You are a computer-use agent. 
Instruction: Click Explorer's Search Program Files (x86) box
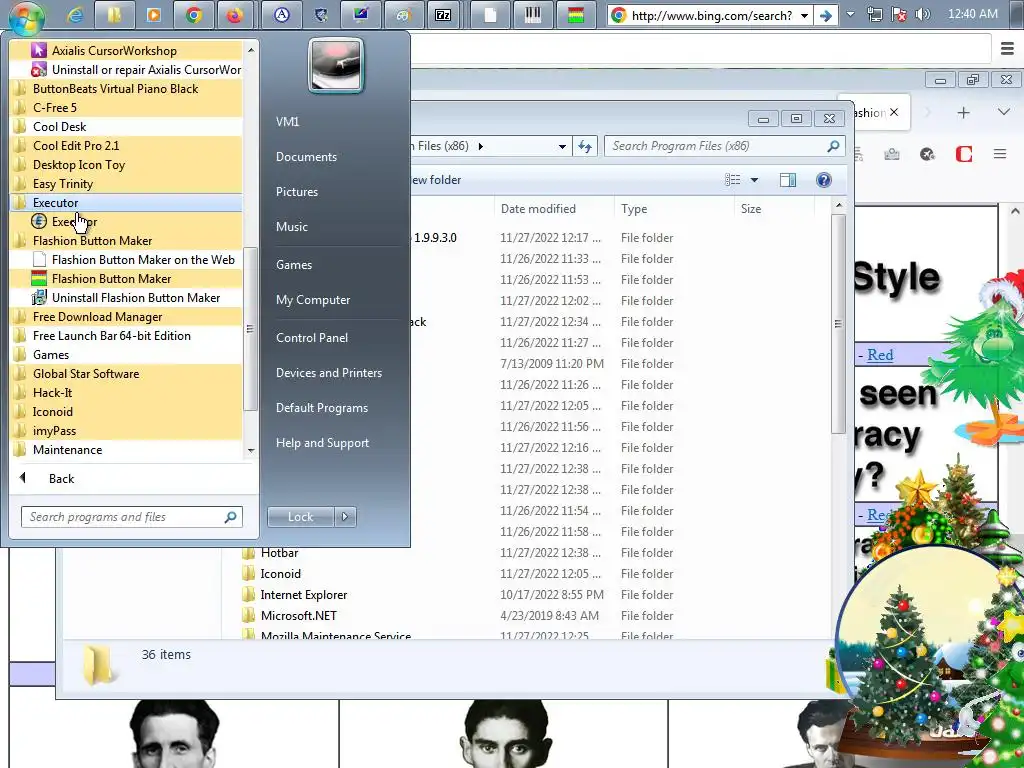(725, 146)
